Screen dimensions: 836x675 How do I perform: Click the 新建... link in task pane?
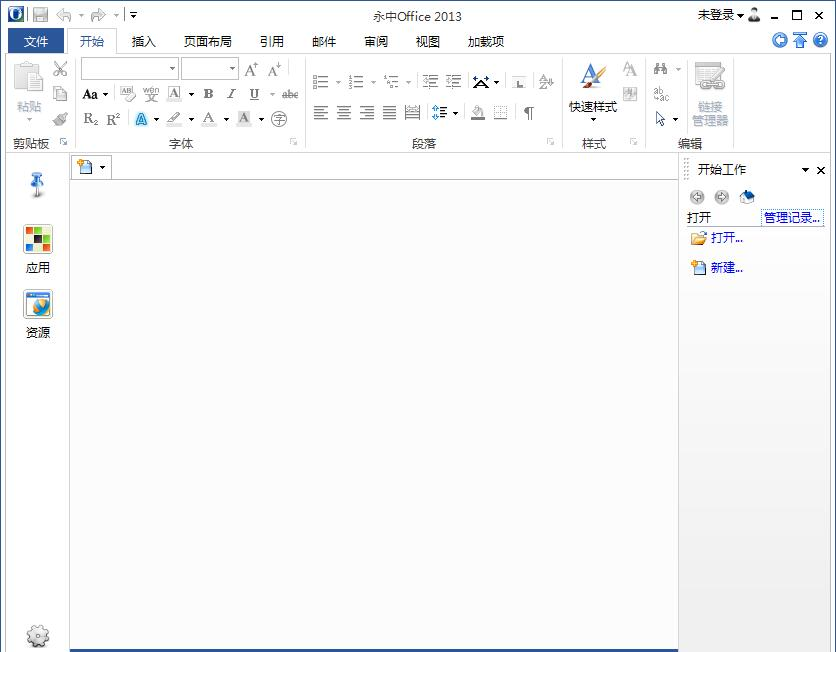(x=727, y=267)
